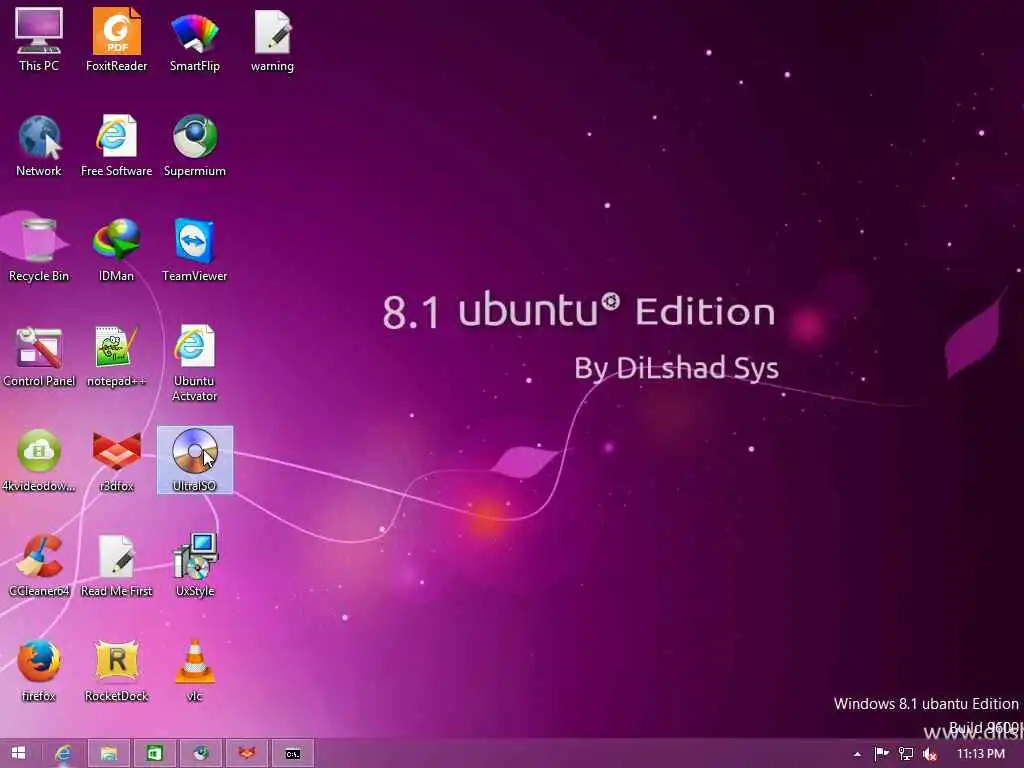The image size is (1024, 768).
Task: Click the network tray icon
Action: 906,754
